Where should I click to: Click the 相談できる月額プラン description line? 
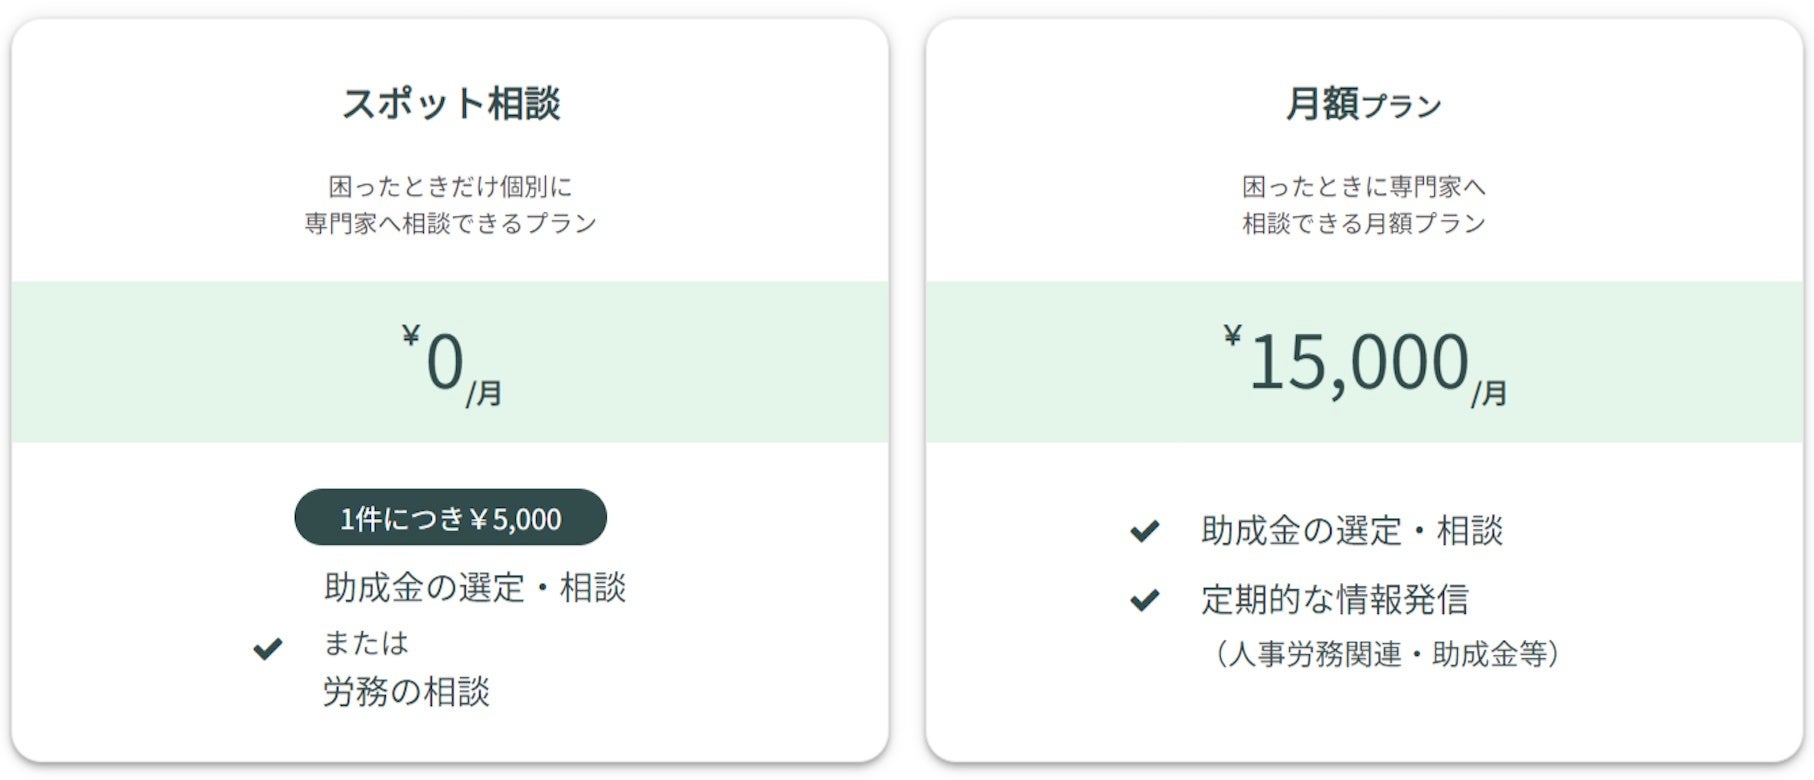pos(1364,223)
